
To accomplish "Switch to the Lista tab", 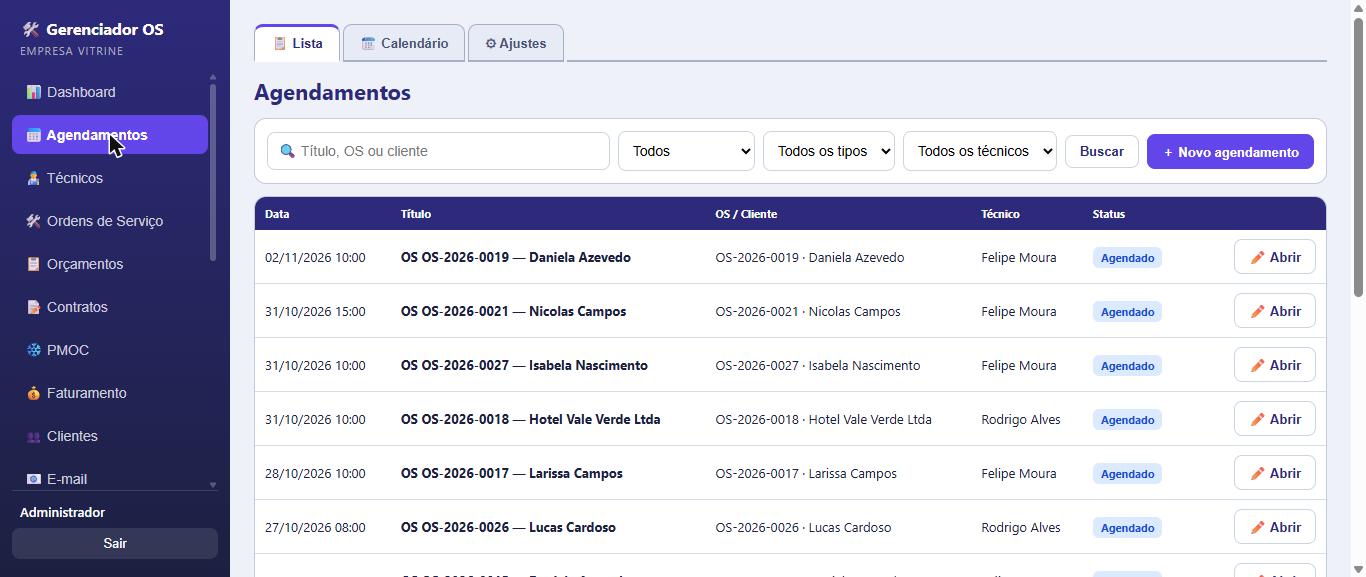I will click(x=297, y=43).
